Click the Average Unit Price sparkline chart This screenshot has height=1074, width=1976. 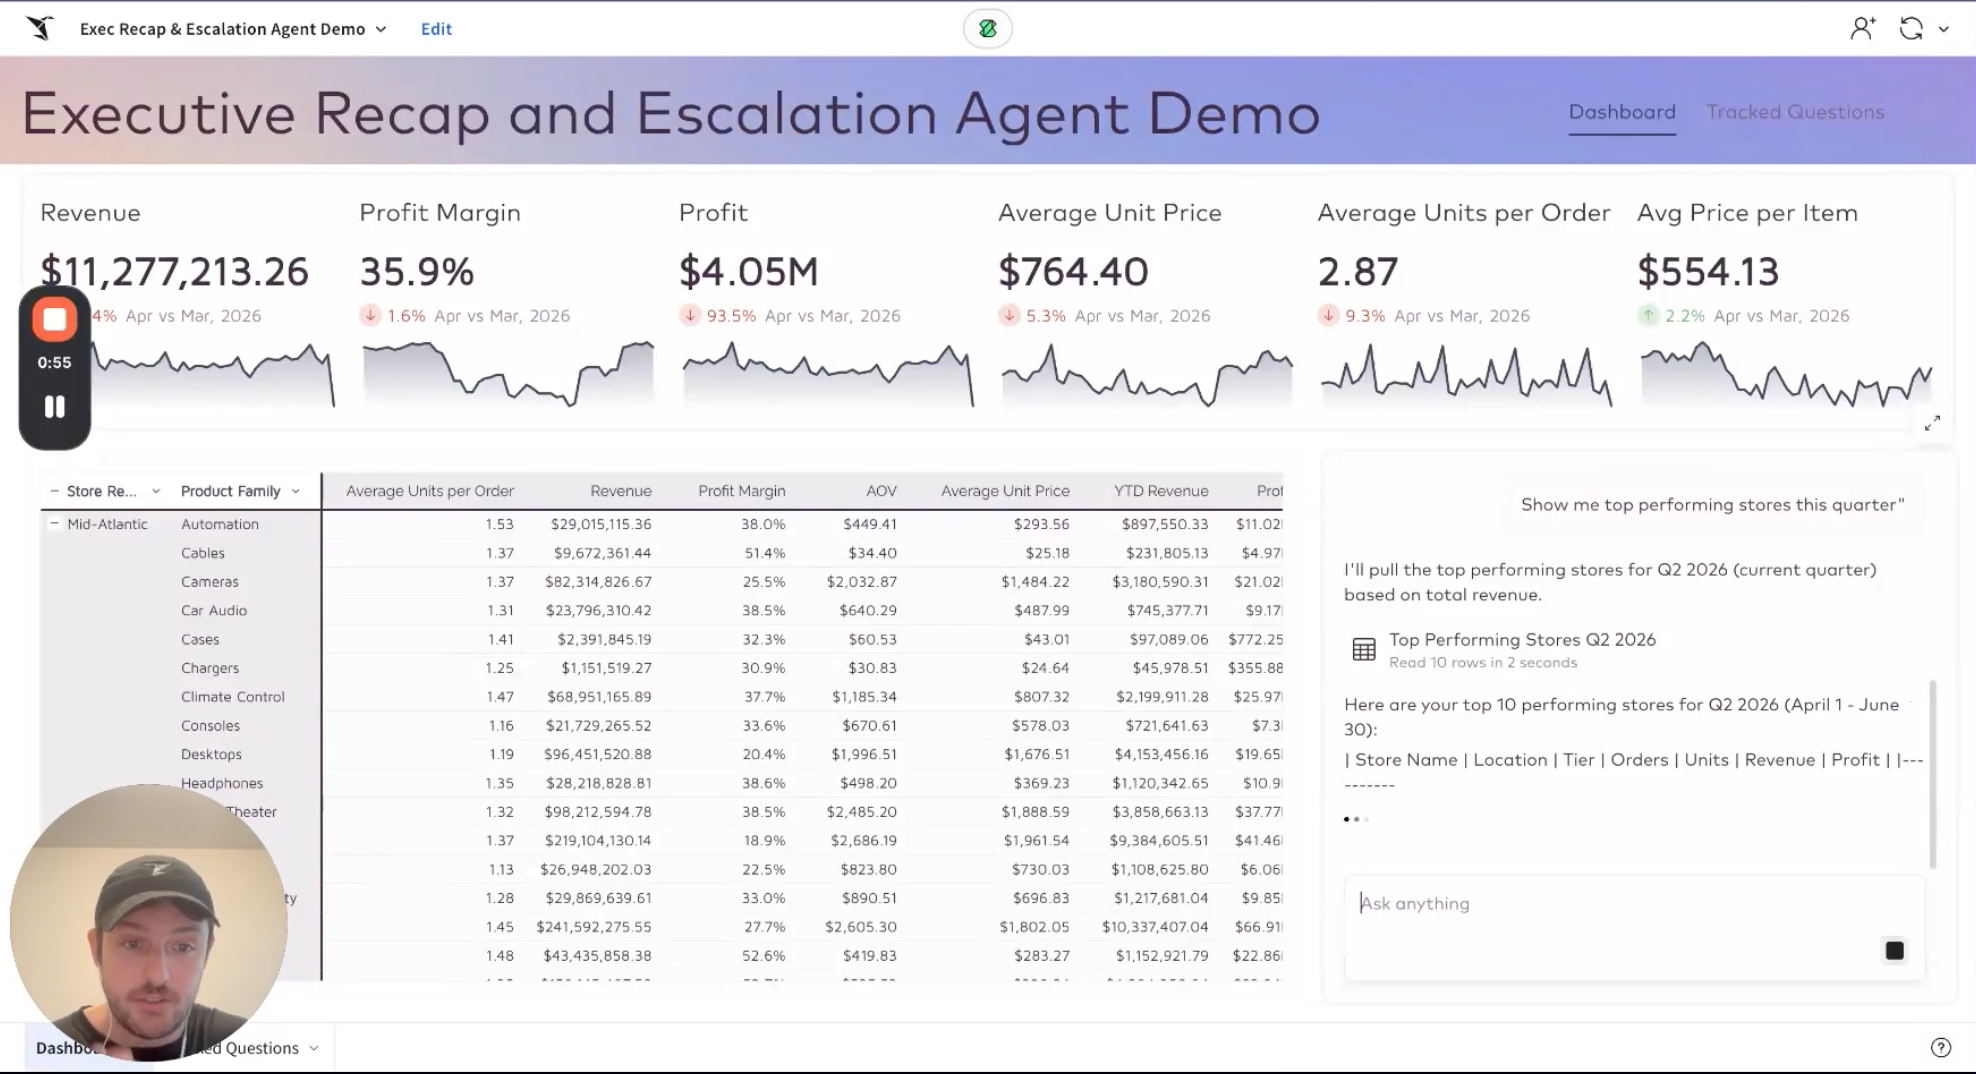(x=1147, y=375)
